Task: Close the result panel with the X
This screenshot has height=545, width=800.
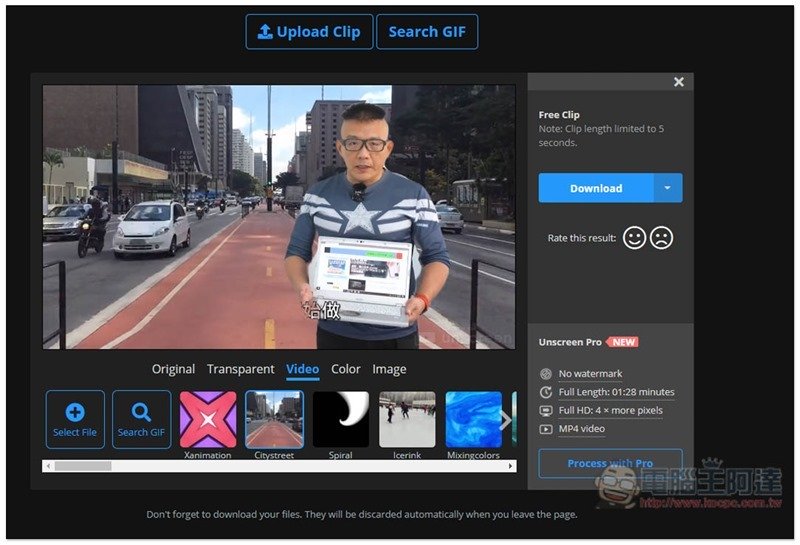Action: pyautogui.click(x=679, y=82)
